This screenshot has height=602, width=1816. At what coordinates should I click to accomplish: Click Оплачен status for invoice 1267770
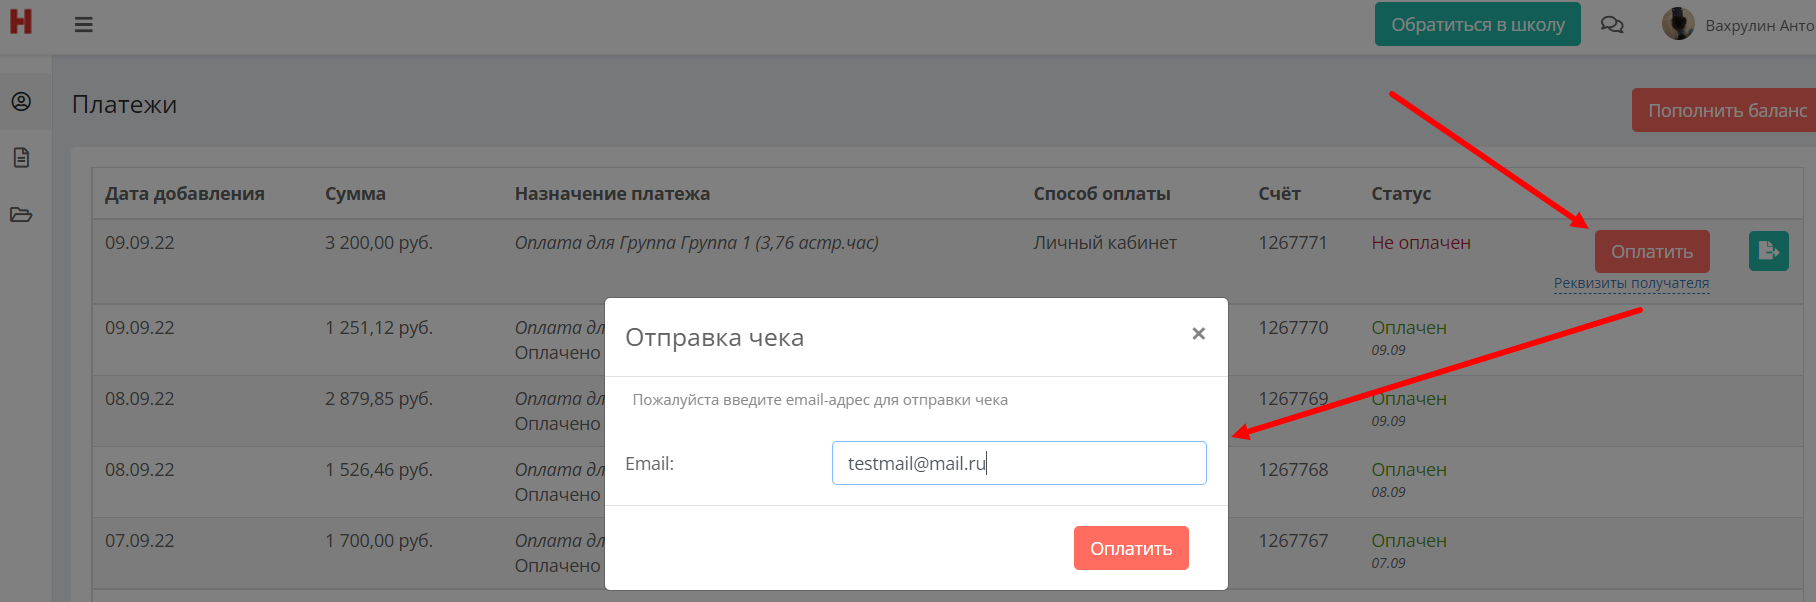coord(1409,327)
